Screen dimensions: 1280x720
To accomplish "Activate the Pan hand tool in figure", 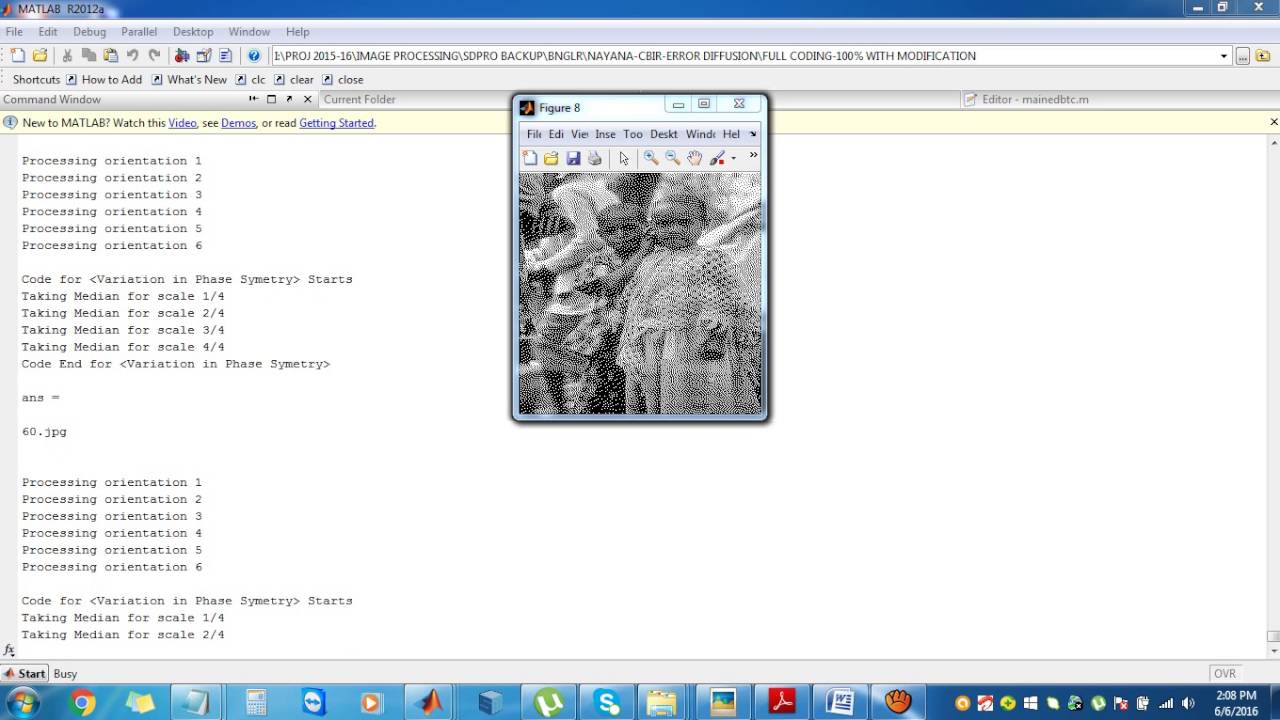I will click(x=694, y=158).
